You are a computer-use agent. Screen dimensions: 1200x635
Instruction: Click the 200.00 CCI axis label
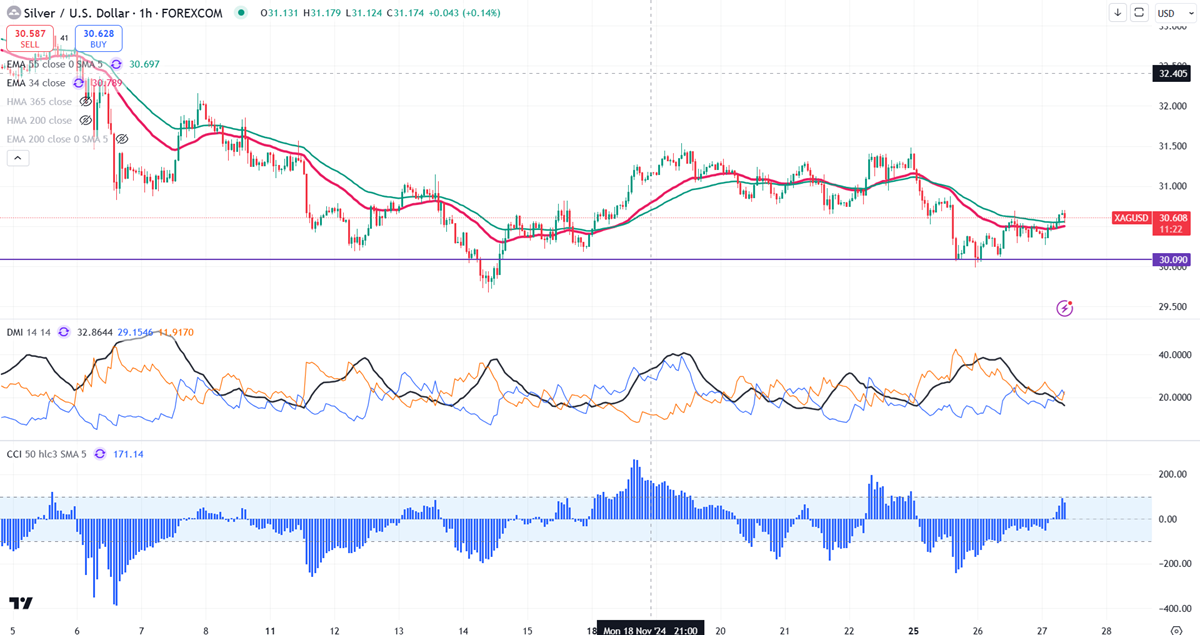(x=1171, y=473)
